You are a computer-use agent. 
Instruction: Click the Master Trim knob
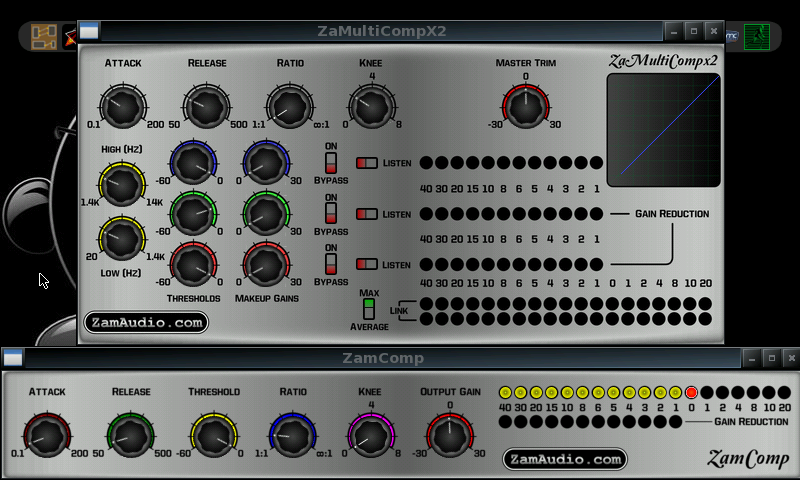click(525, 106)
